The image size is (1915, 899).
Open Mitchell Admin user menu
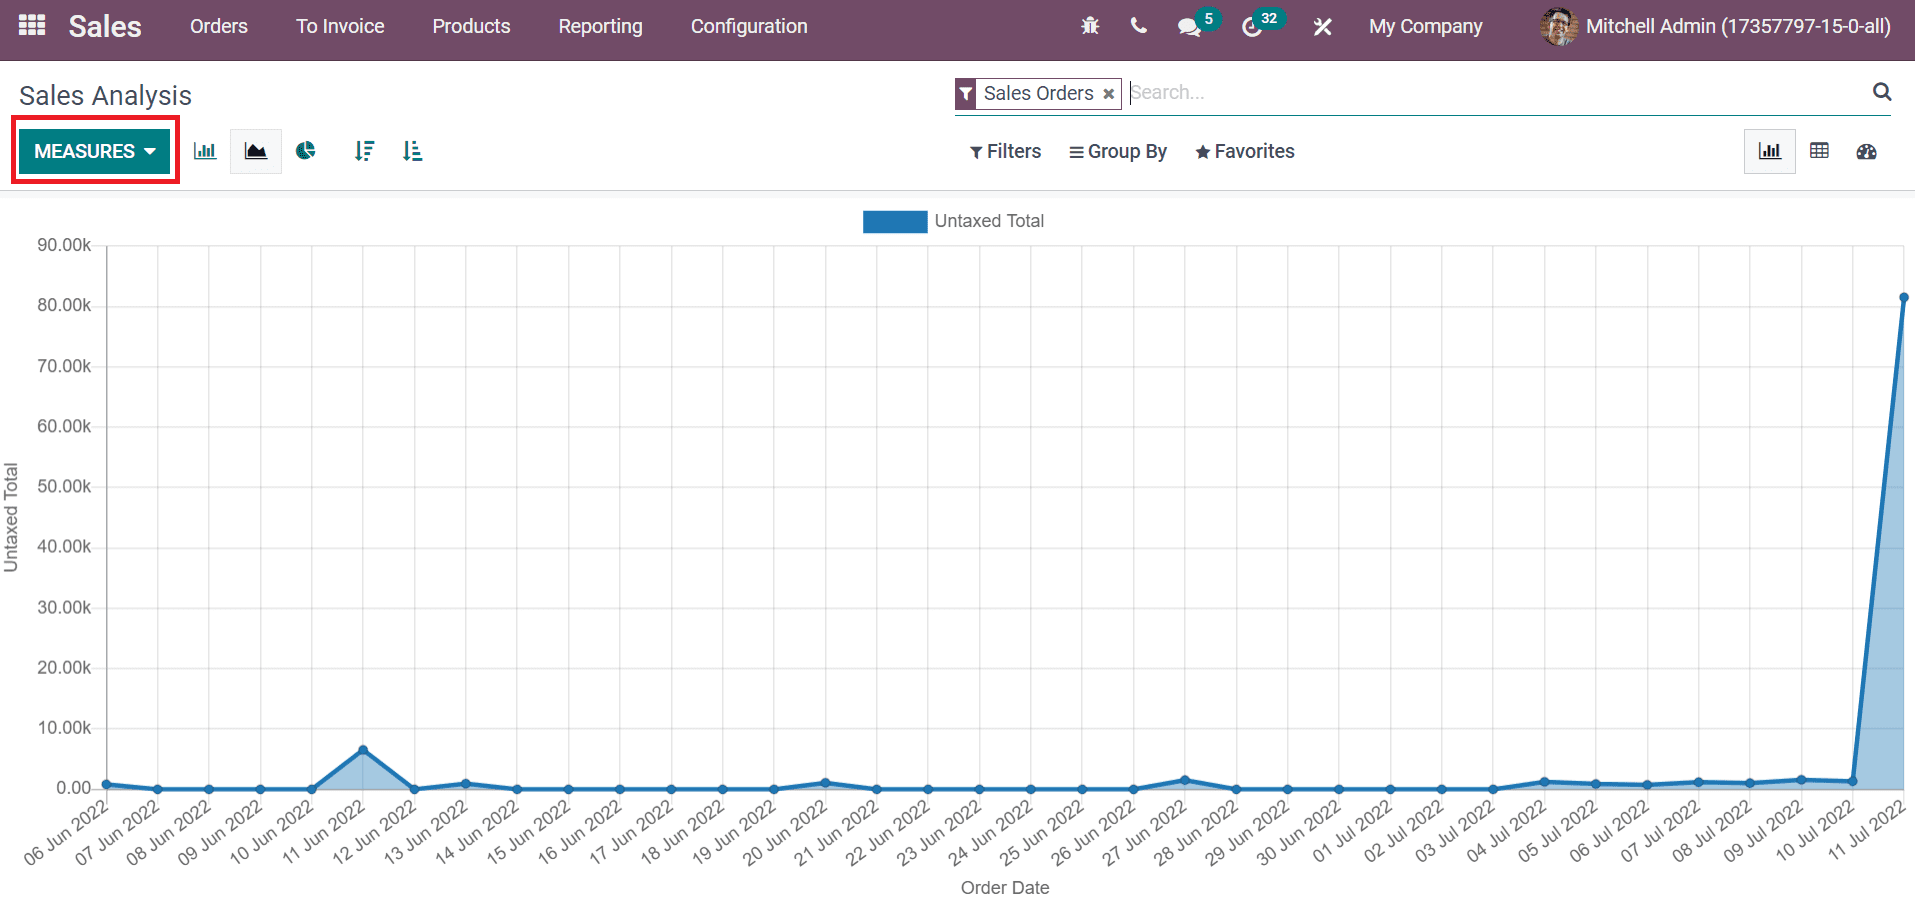[1716, 27]
